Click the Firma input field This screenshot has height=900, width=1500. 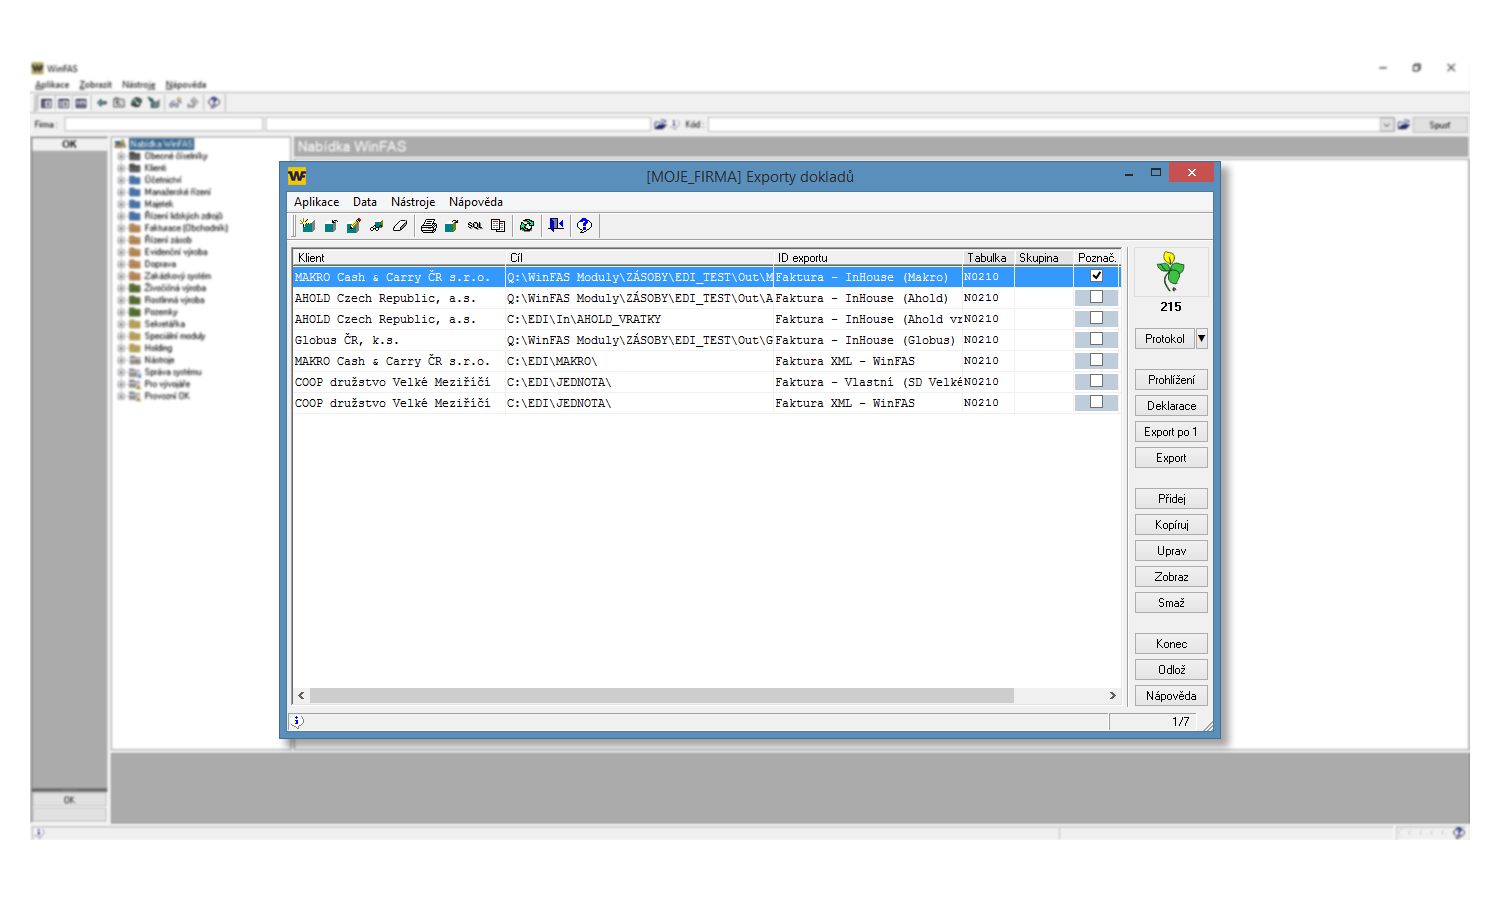pos(164,125)
